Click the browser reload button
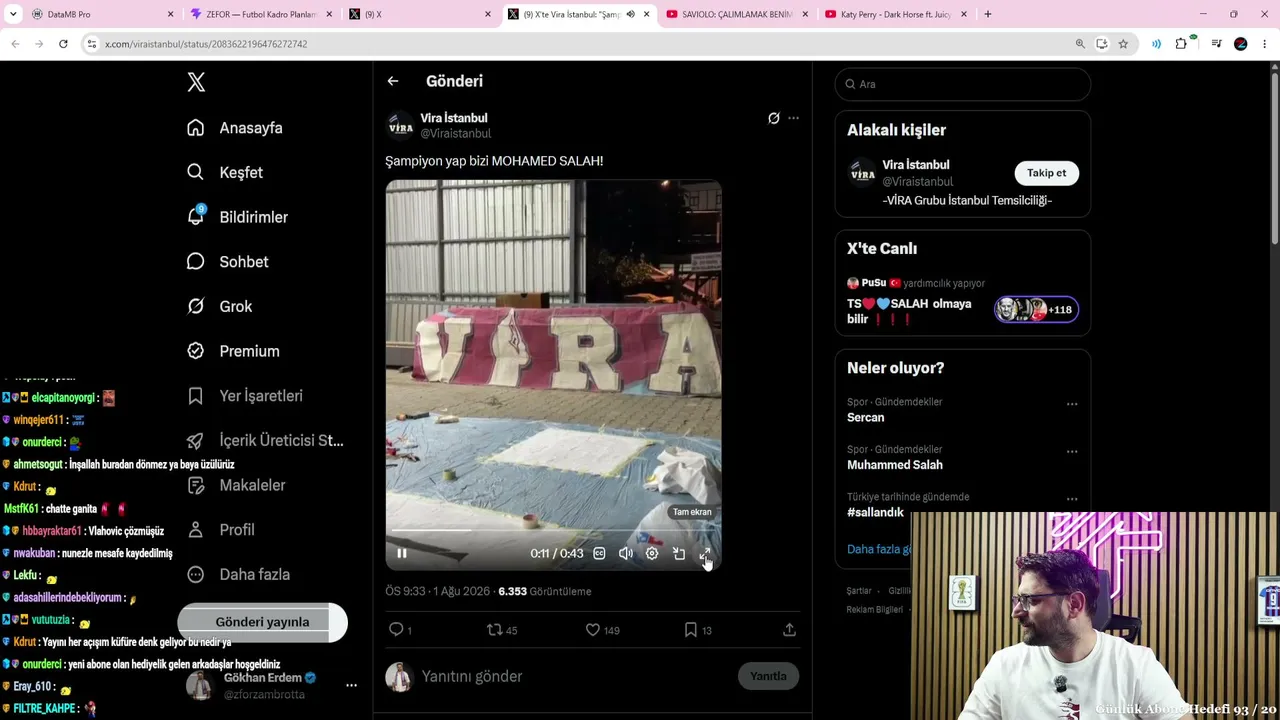The width and height of the screenshot is (1280, 720). (x=63, y=44)
